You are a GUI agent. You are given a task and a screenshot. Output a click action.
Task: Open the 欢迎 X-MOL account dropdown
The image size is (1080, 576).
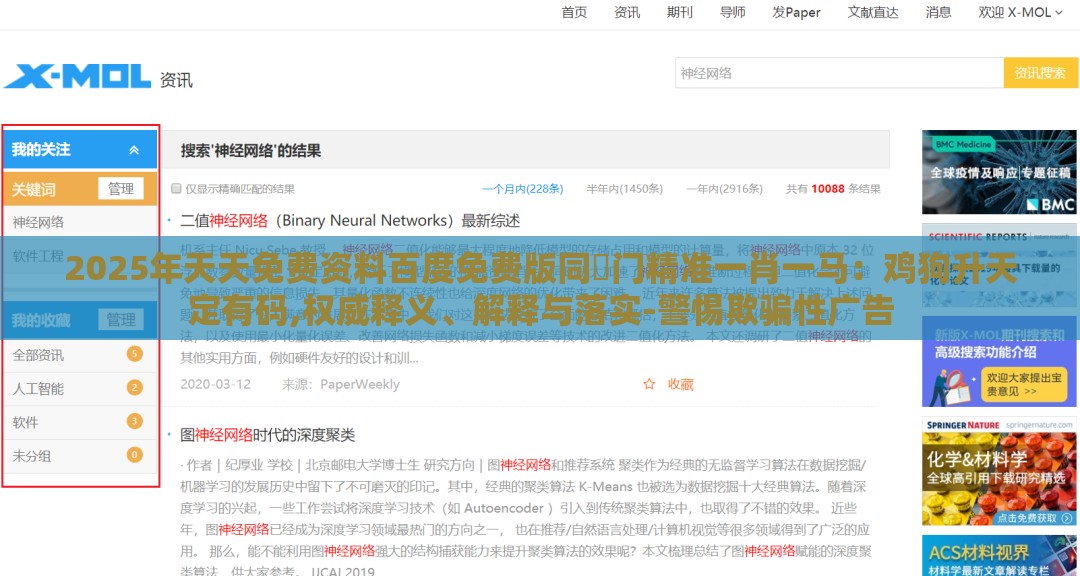coord(1020,12)
